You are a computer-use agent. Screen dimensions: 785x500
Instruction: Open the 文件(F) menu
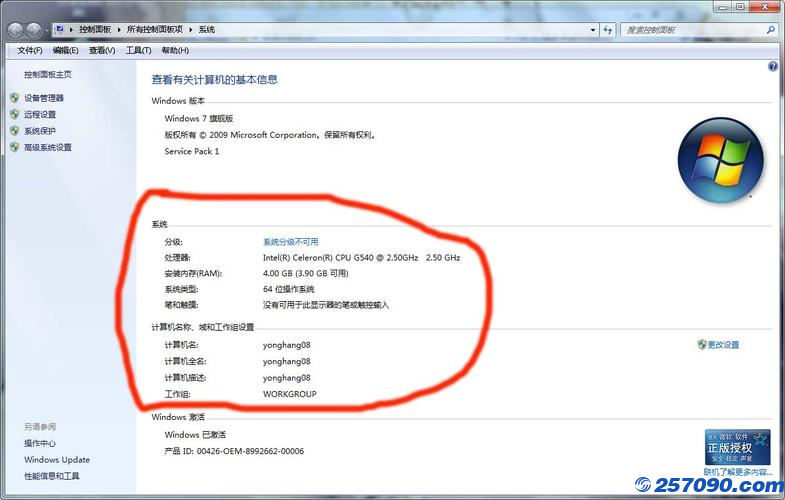[30, 50]
